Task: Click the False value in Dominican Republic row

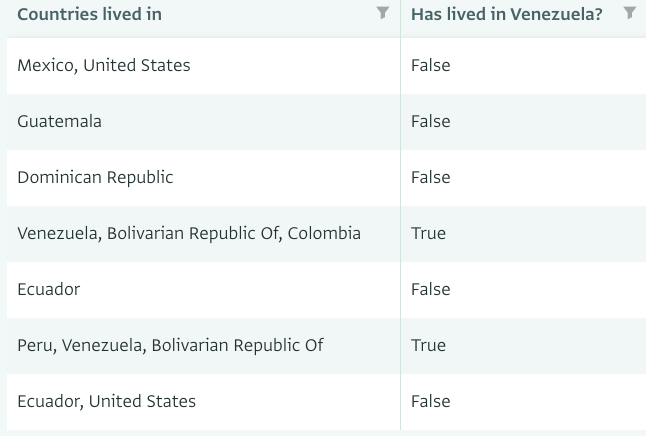Action: [x=431, y=178]
